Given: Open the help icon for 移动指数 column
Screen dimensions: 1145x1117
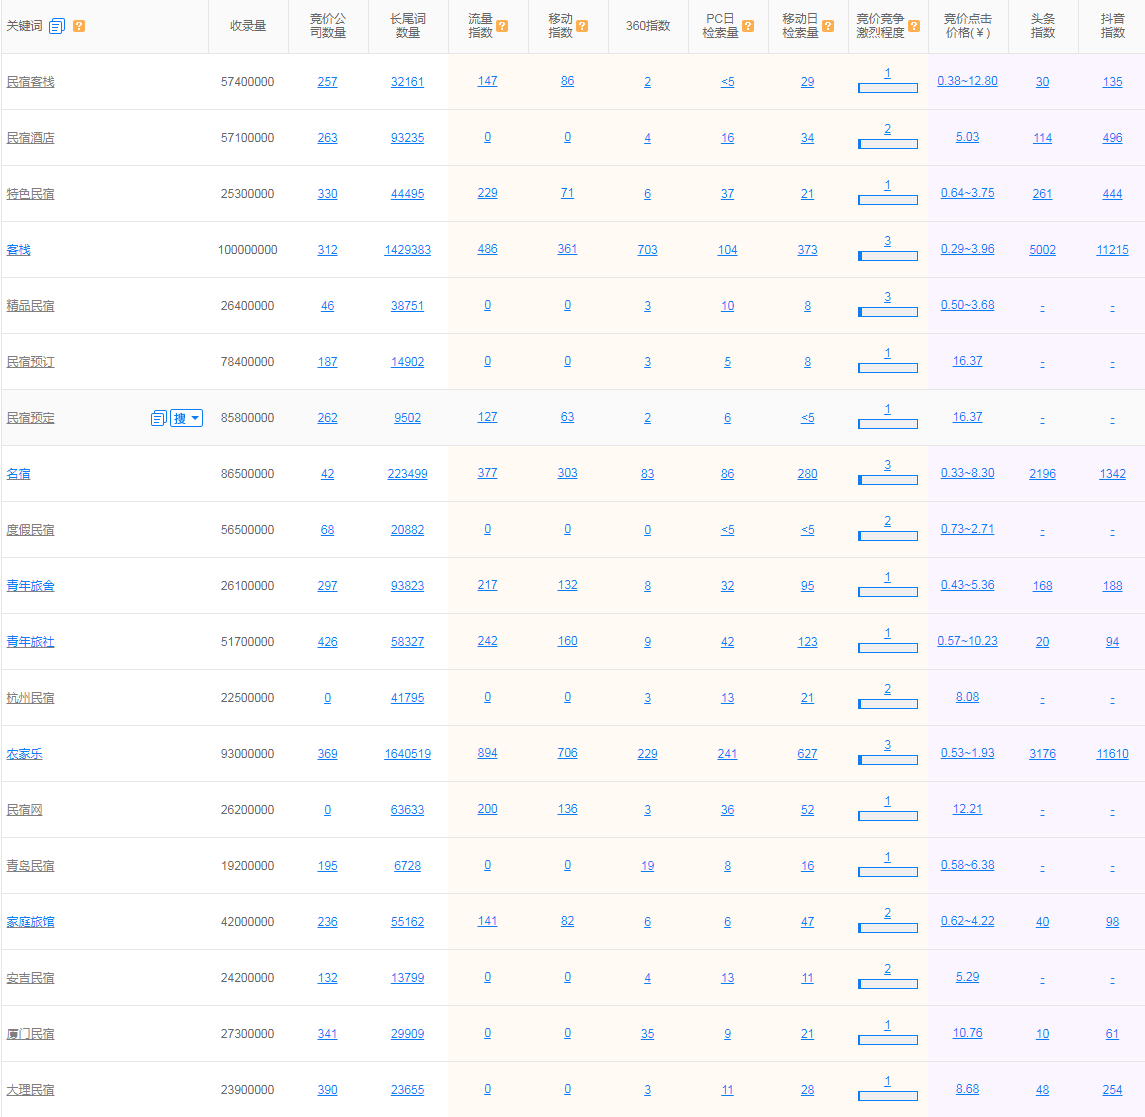Looking at the screenshot, I should (x=582, y=26).
